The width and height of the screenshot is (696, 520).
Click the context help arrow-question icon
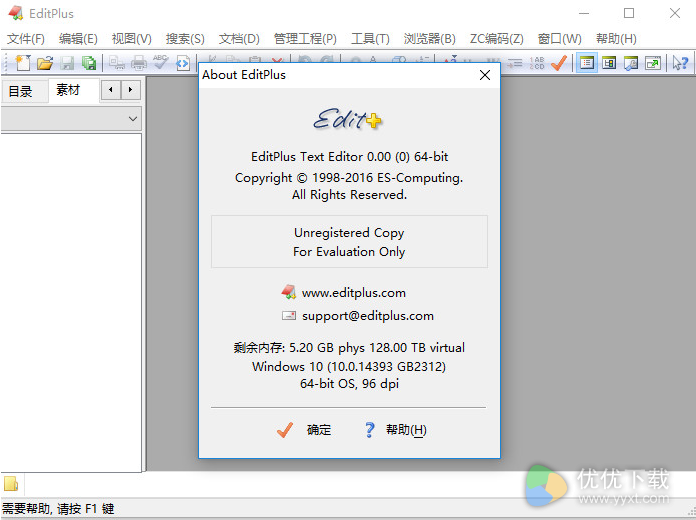(680, 63)
